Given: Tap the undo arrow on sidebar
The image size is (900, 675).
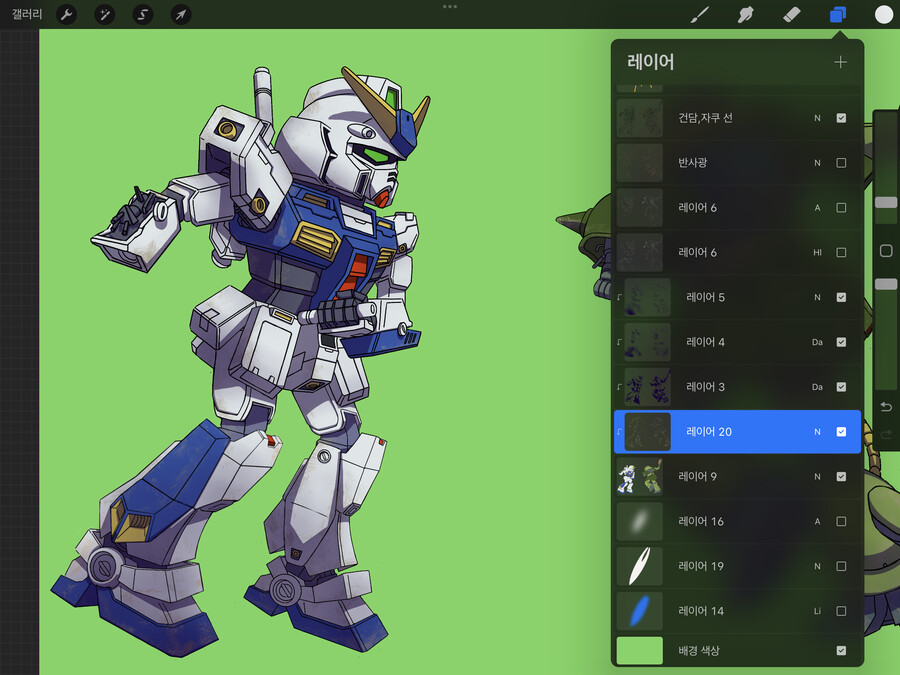Looking at the screenshot, I should pos(886,406).
